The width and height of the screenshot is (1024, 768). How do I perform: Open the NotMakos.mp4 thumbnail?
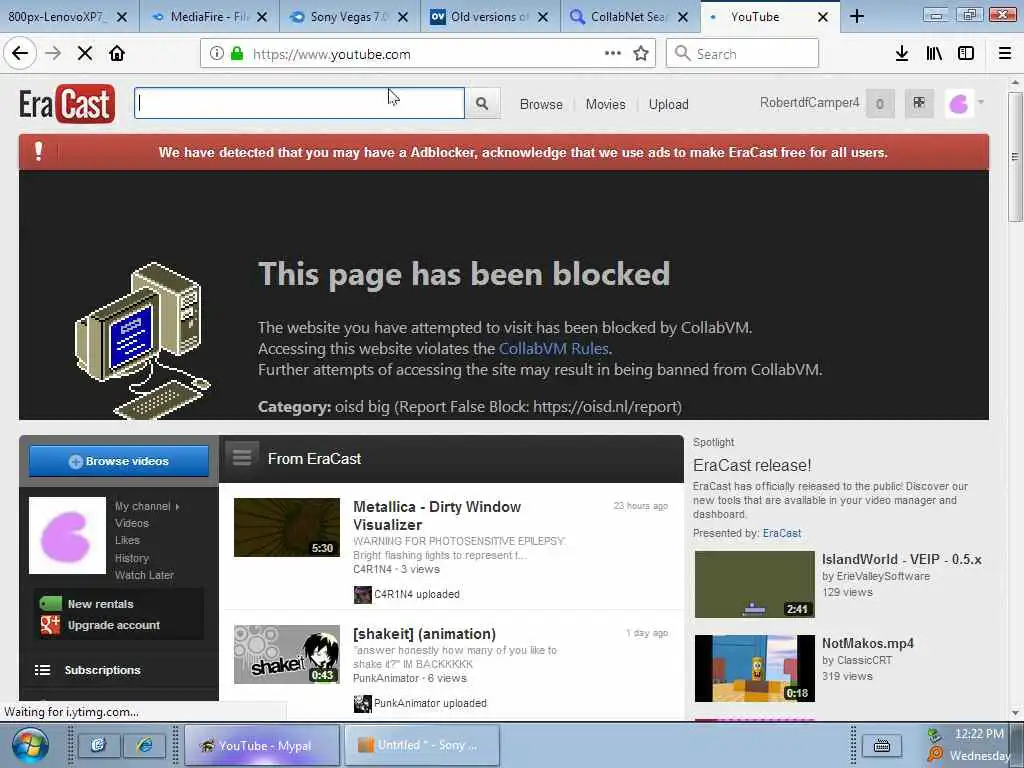[754, 668]
